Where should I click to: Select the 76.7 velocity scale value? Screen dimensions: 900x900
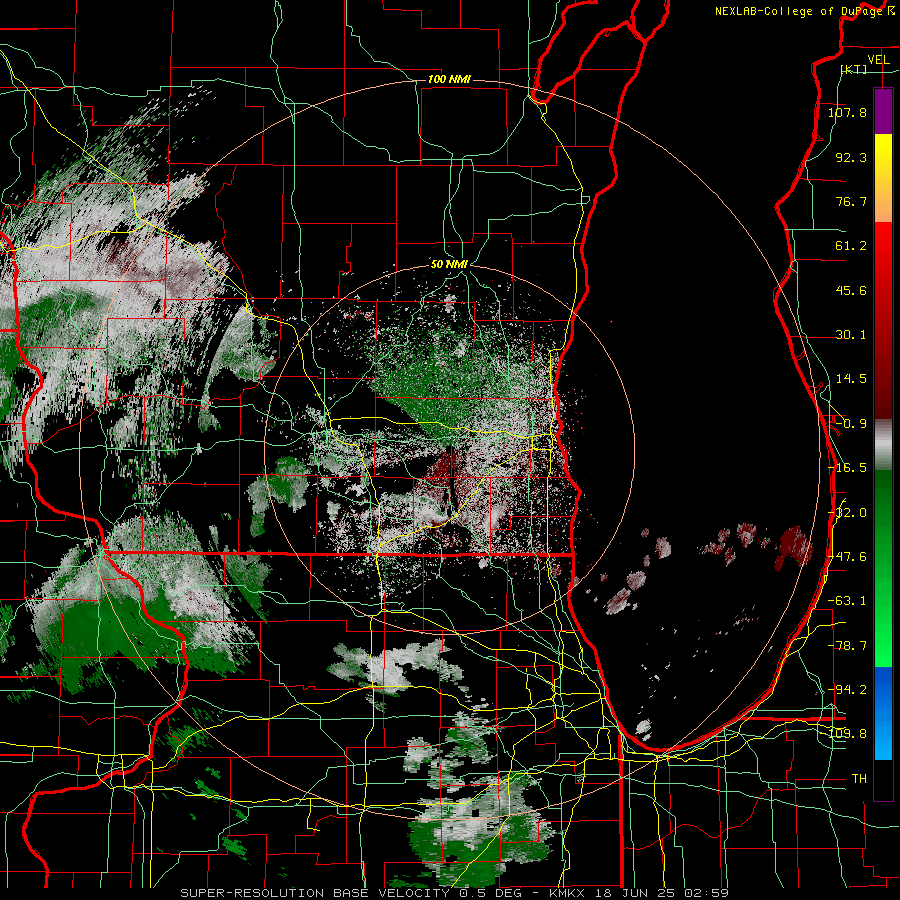(x=851, y=201)
